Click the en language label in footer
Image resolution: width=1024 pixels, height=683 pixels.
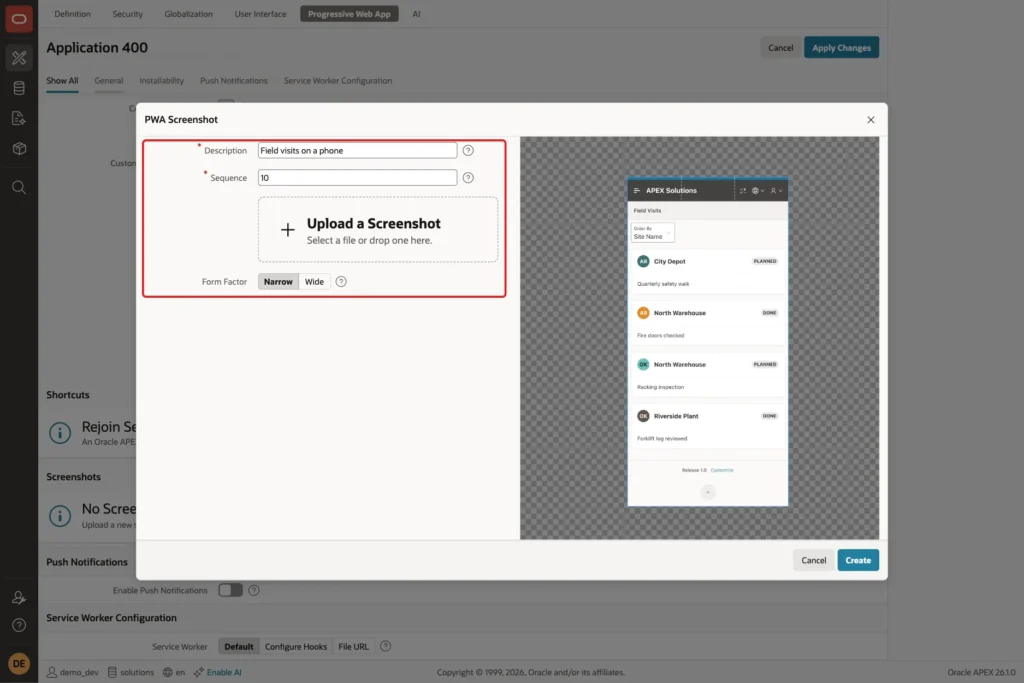(180, 672)
